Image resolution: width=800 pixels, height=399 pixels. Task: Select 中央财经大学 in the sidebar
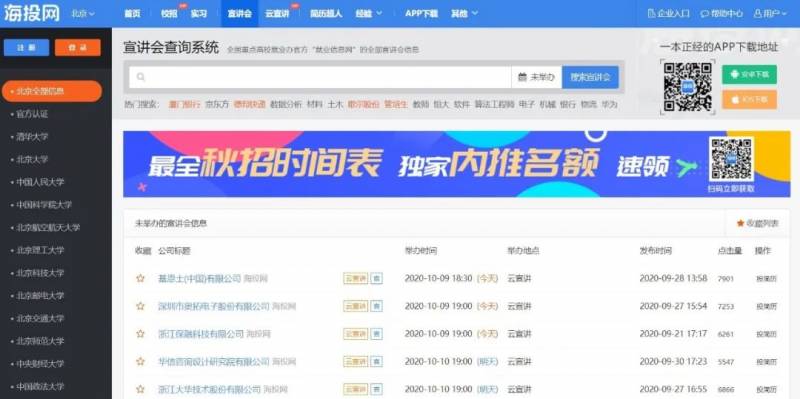point(40,364)
